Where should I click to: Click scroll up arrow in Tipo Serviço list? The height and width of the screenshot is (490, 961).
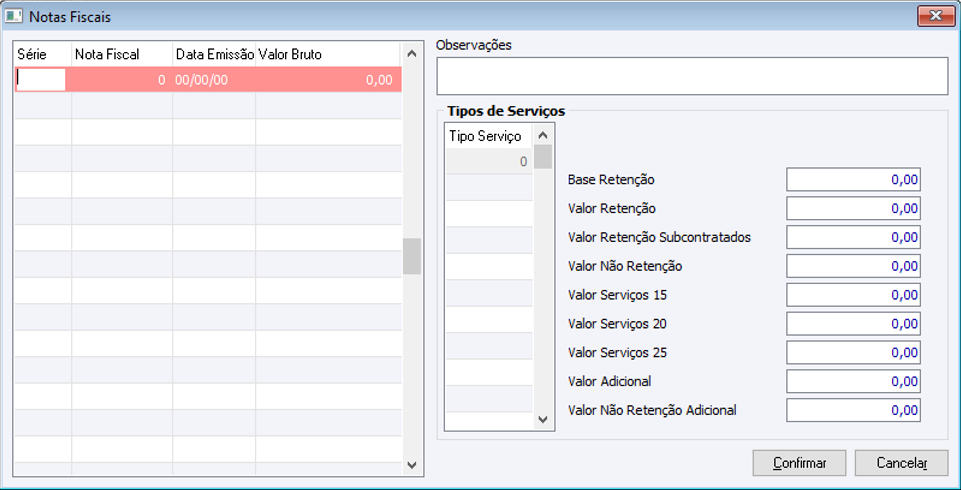point(543,135)
